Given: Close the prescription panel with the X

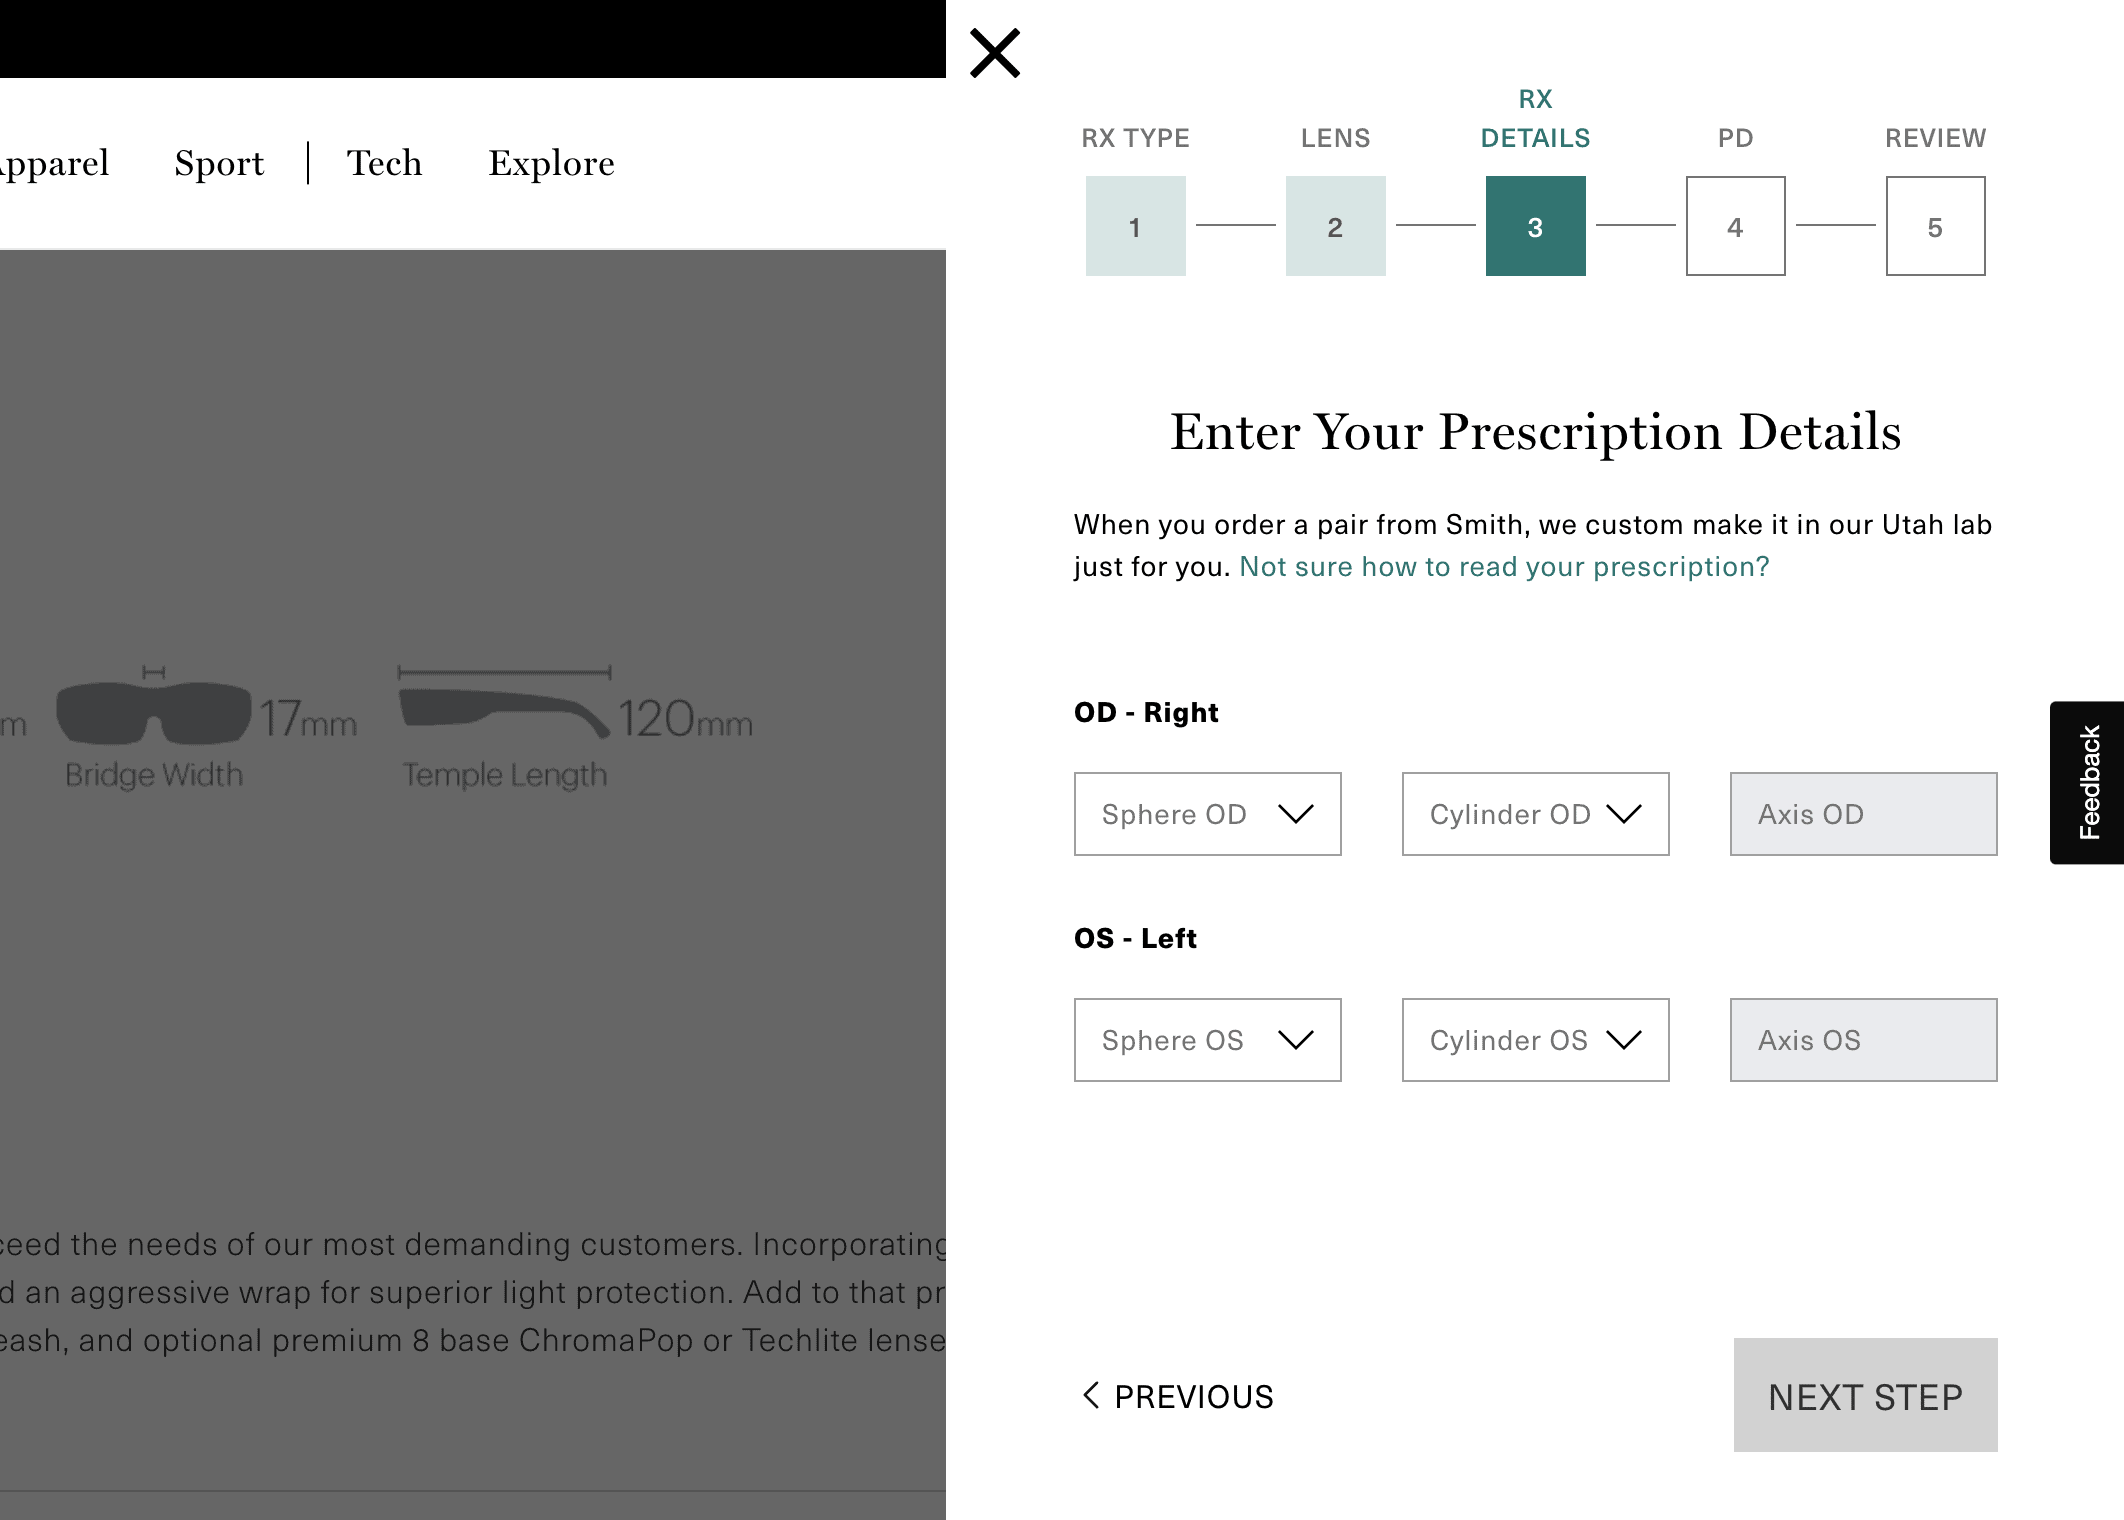Looking at the screenshot, I should pos(995,53).
